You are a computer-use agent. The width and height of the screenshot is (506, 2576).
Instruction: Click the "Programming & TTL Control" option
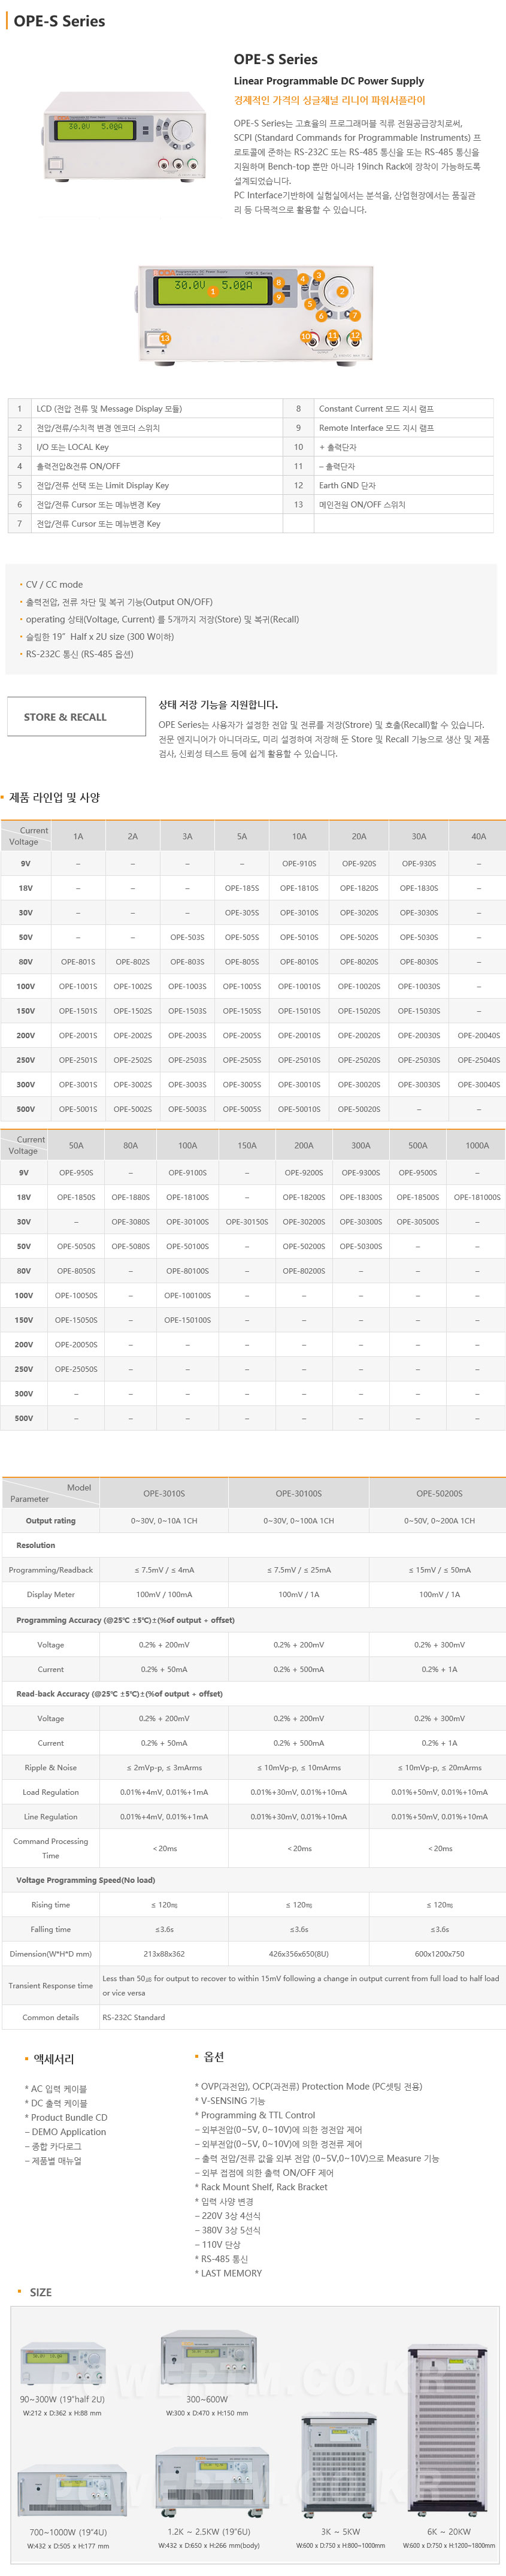(x=255, y=2114)
